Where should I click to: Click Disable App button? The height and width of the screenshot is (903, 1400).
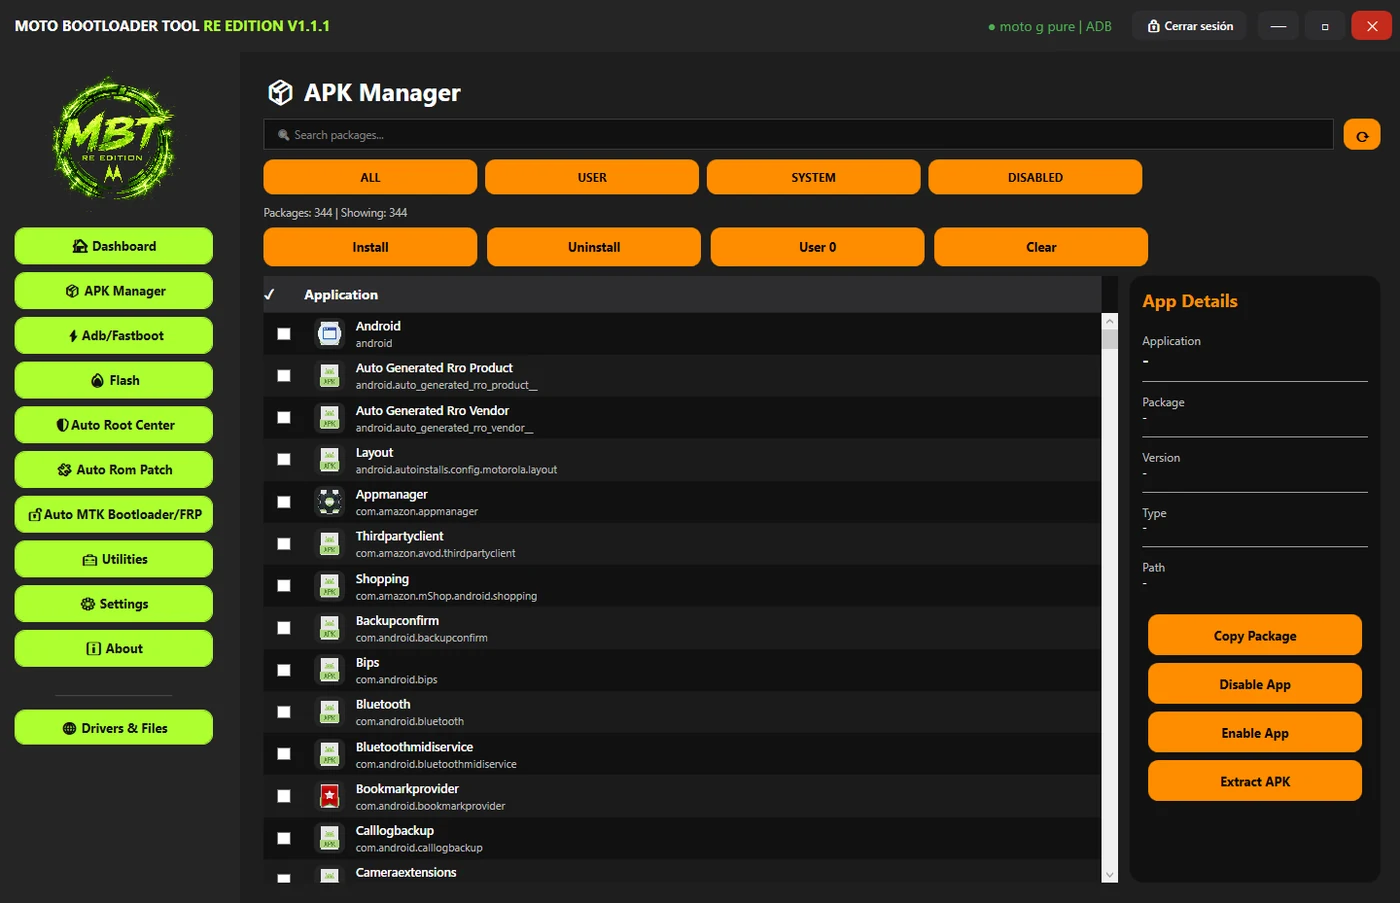tap(1255, 685)
